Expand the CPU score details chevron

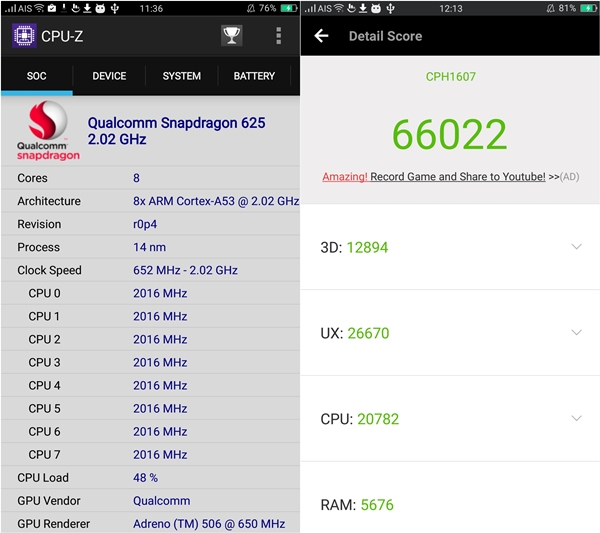(x=576, y=418)
